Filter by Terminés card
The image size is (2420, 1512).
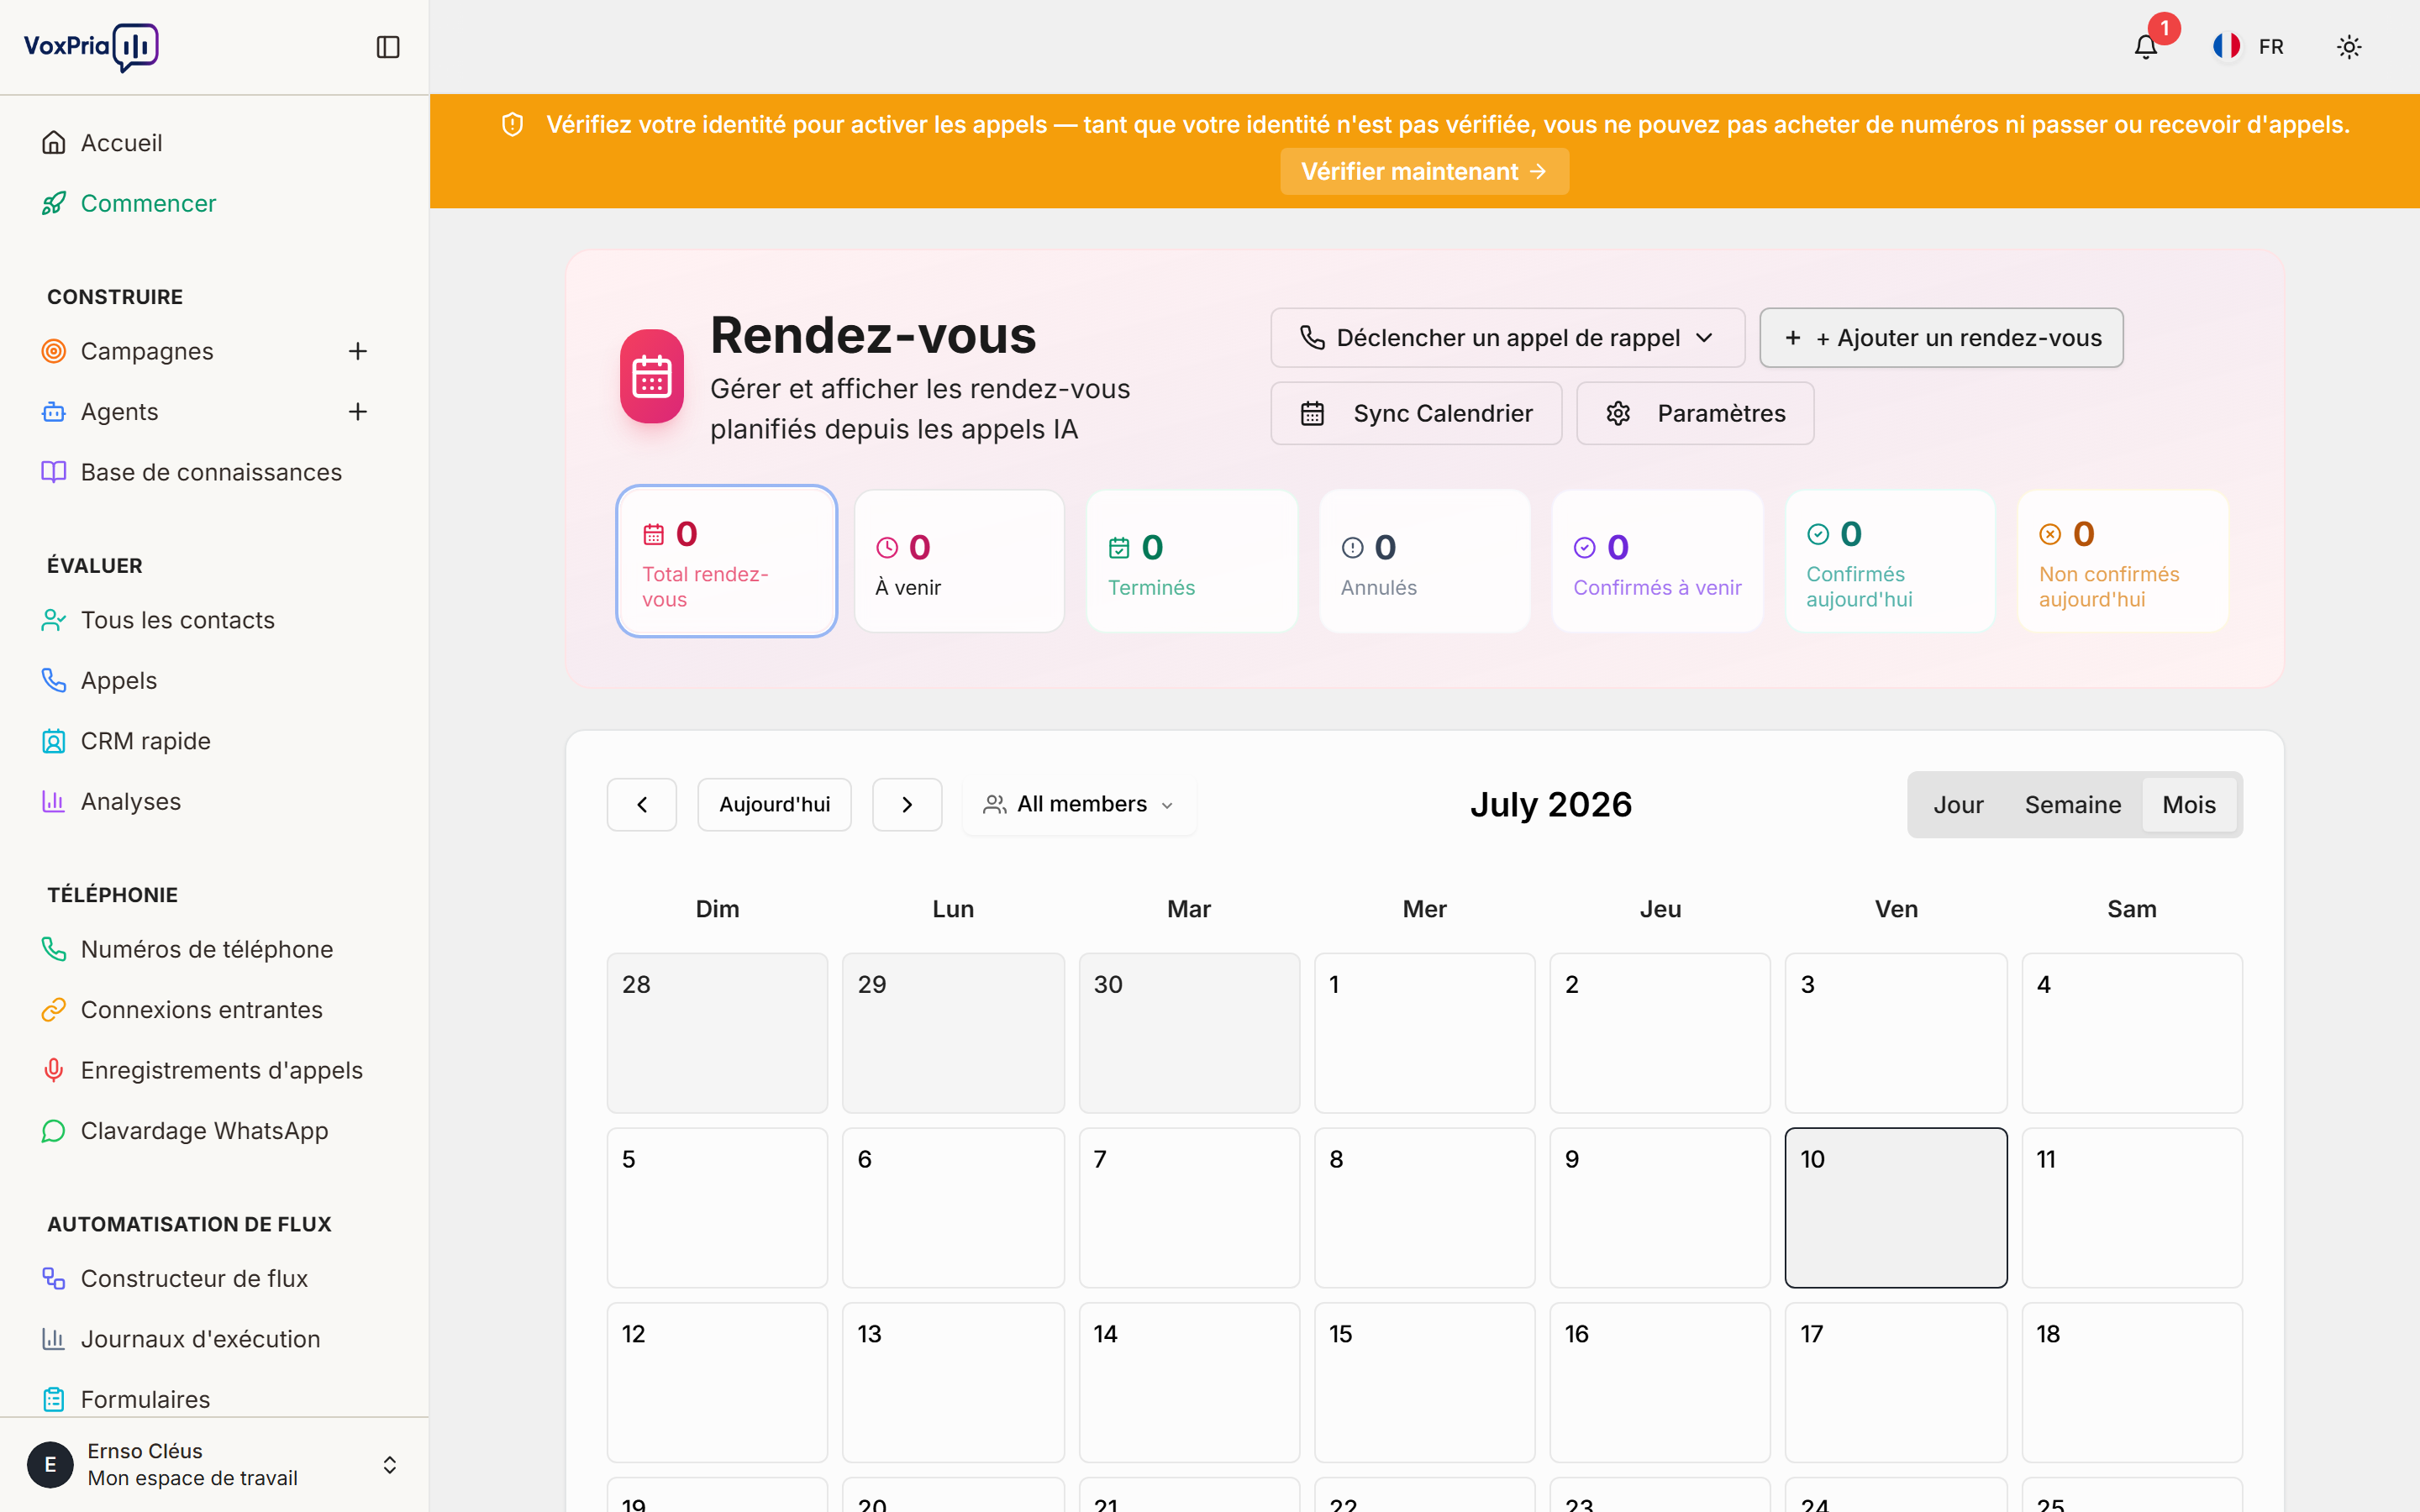(1192, 561)
